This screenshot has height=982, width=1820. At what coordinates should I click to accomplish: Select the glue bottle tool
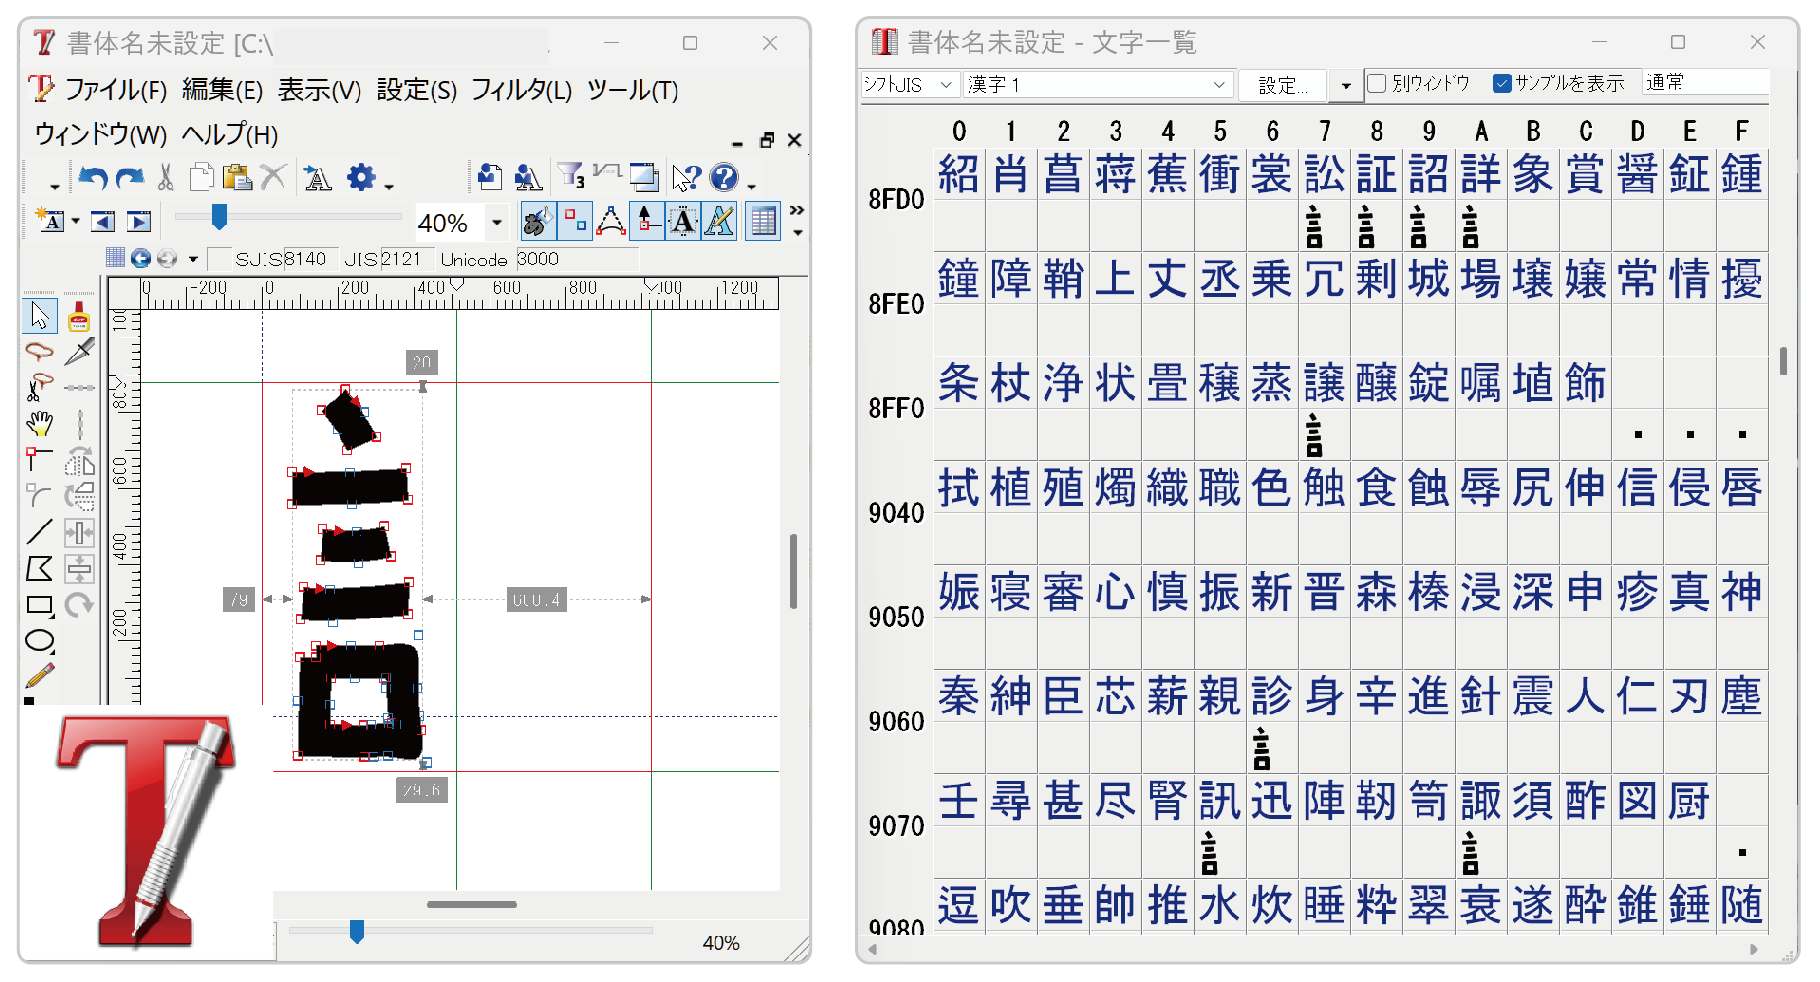[79, 317]
